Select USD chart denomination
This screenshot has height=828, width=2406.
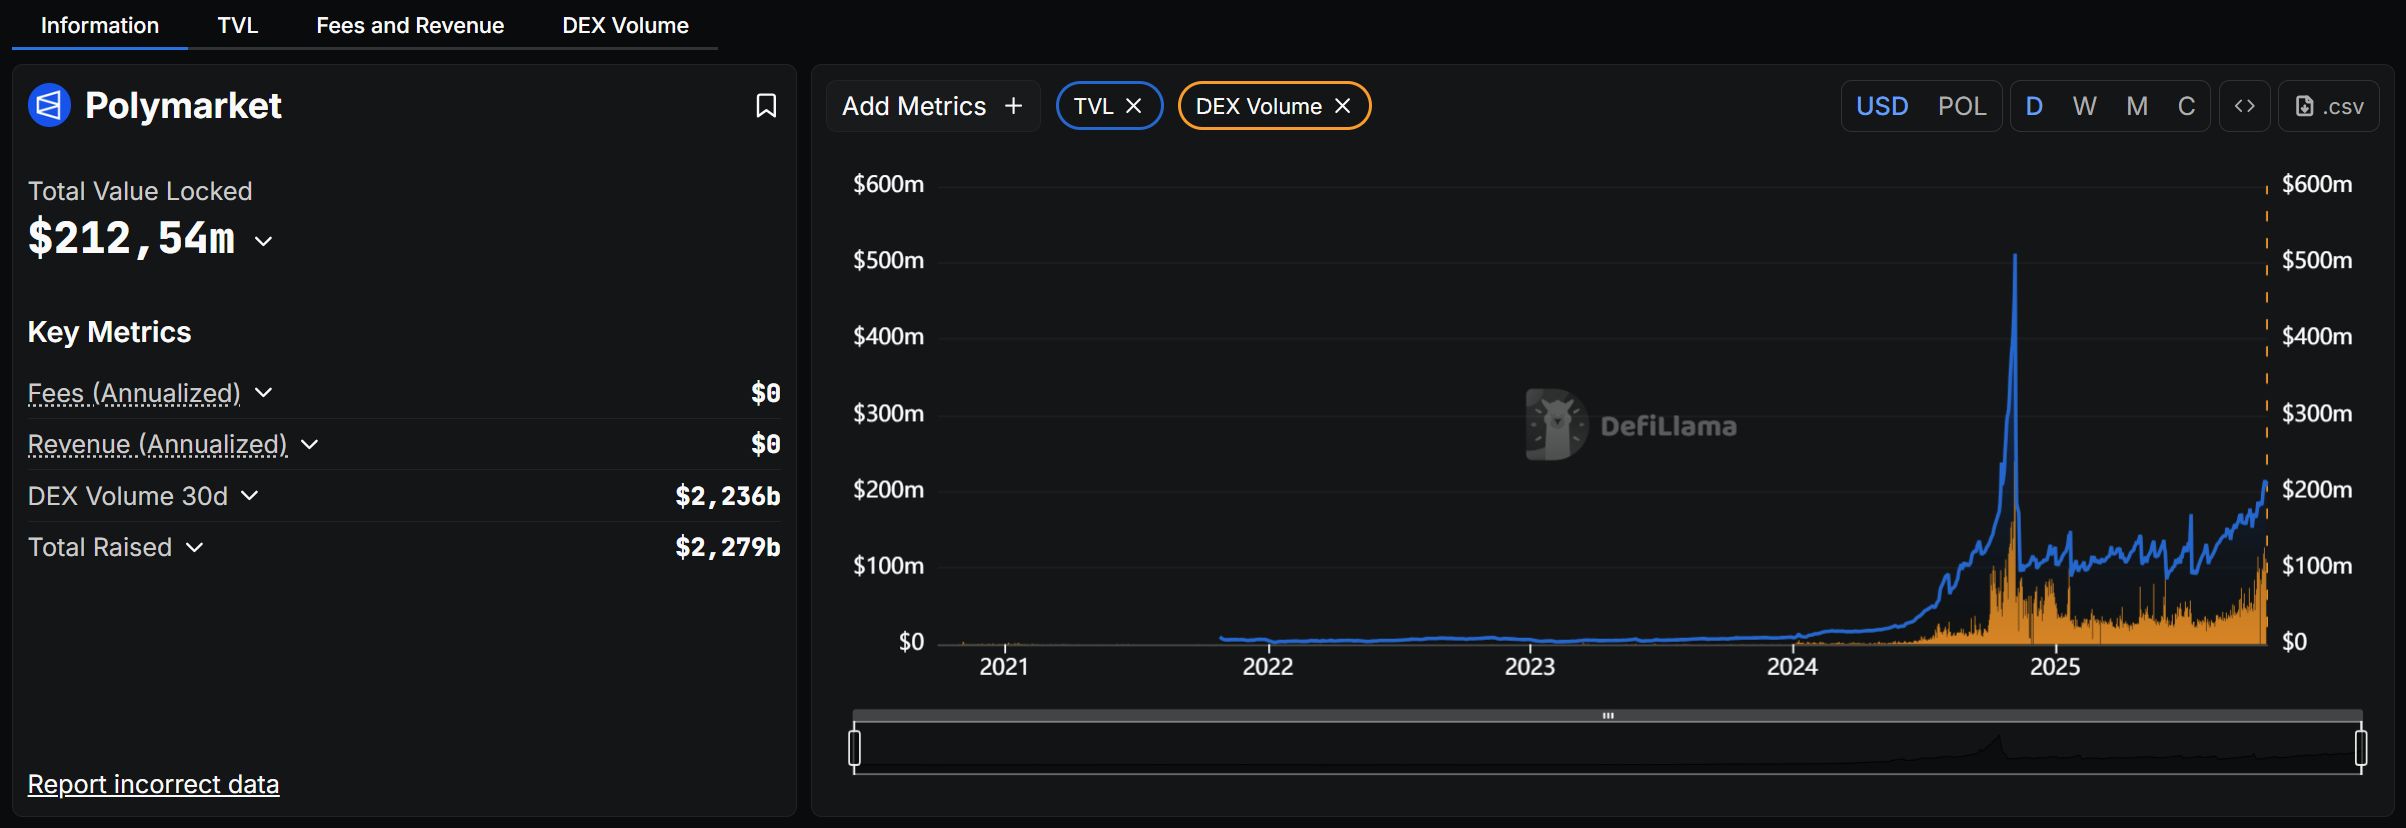coord(1882,106)
